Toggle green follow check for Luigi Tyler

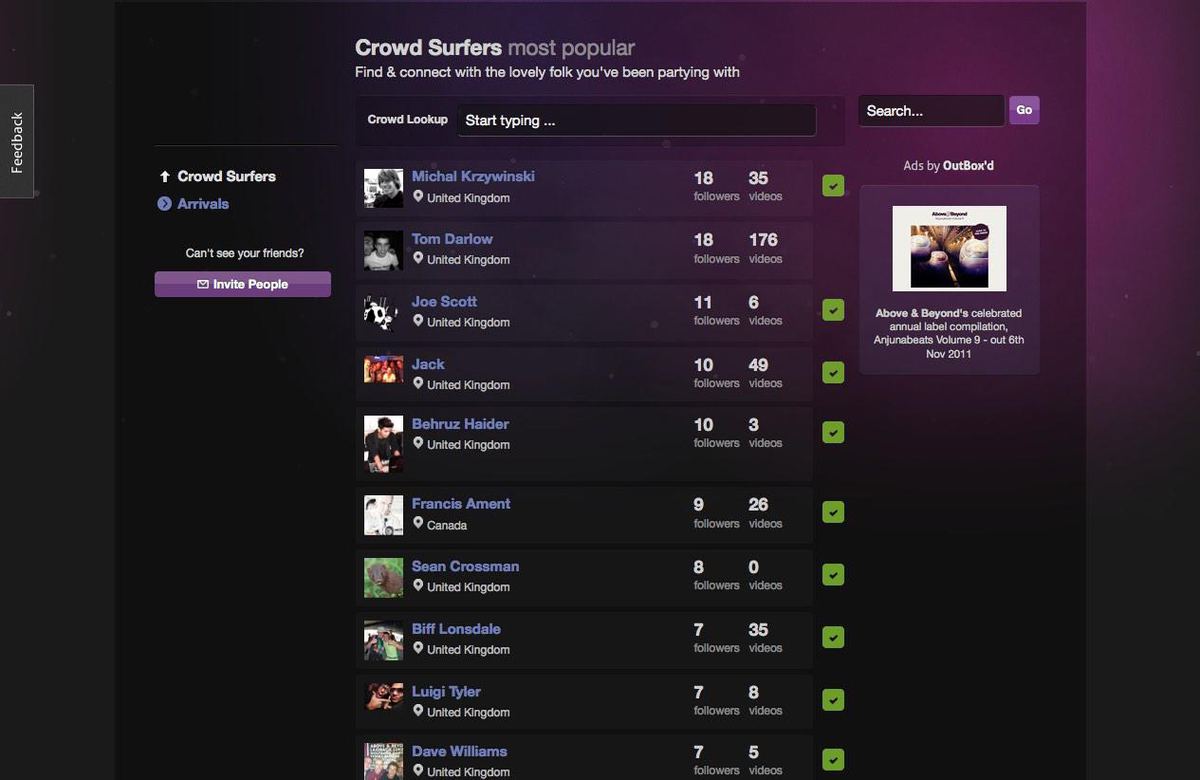coord(833,700)
